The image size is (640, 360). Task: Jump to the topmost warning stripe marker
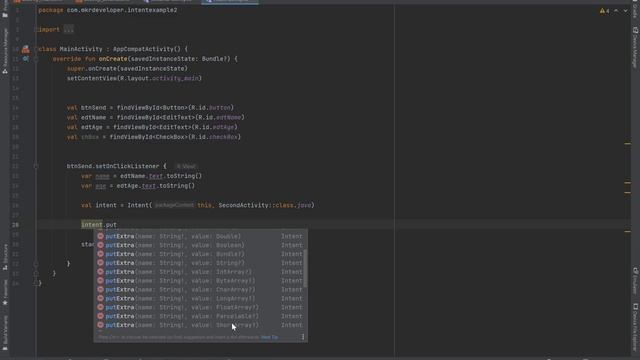(627, 144)
